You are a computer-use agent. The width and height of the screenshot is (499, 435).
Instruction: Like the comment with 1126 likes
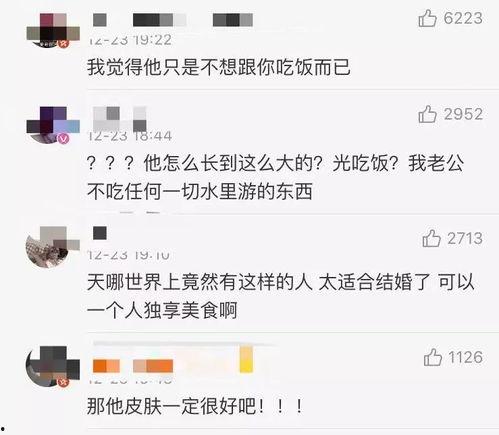(433, 357)
